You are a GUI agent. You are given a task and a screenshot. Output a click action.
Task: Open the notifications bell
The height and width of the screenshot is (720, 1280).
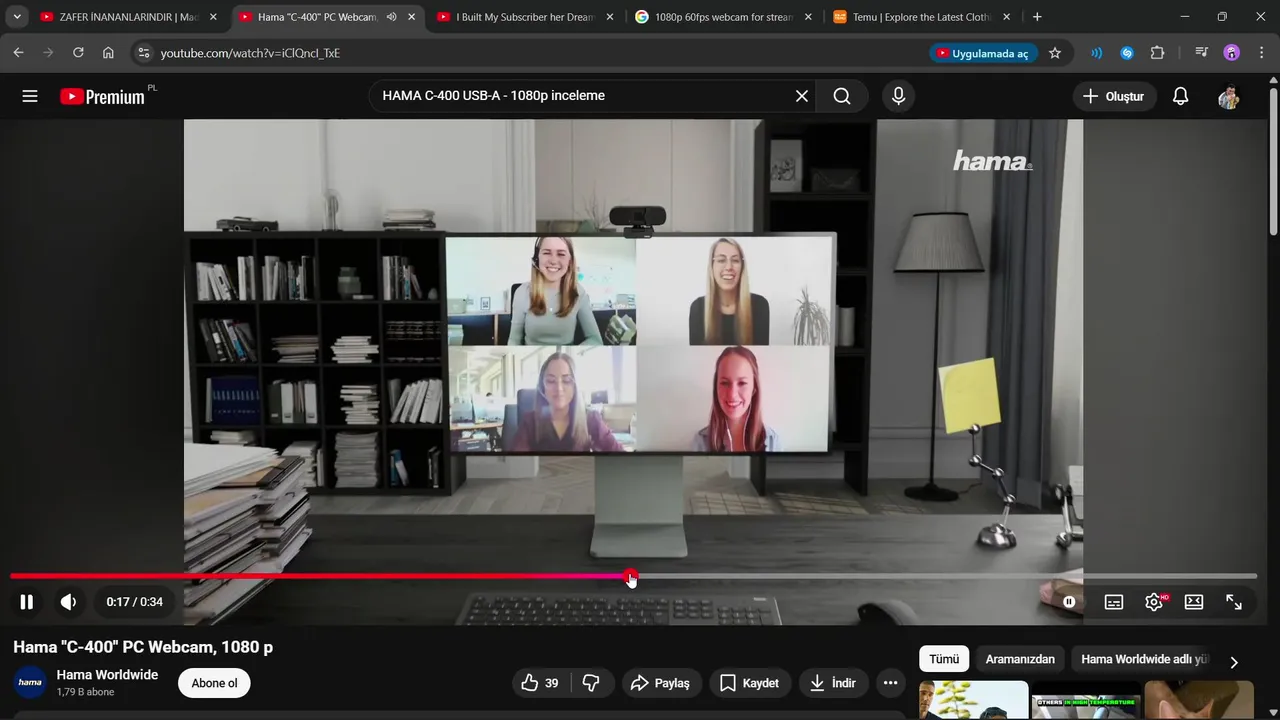(1180, 96)
